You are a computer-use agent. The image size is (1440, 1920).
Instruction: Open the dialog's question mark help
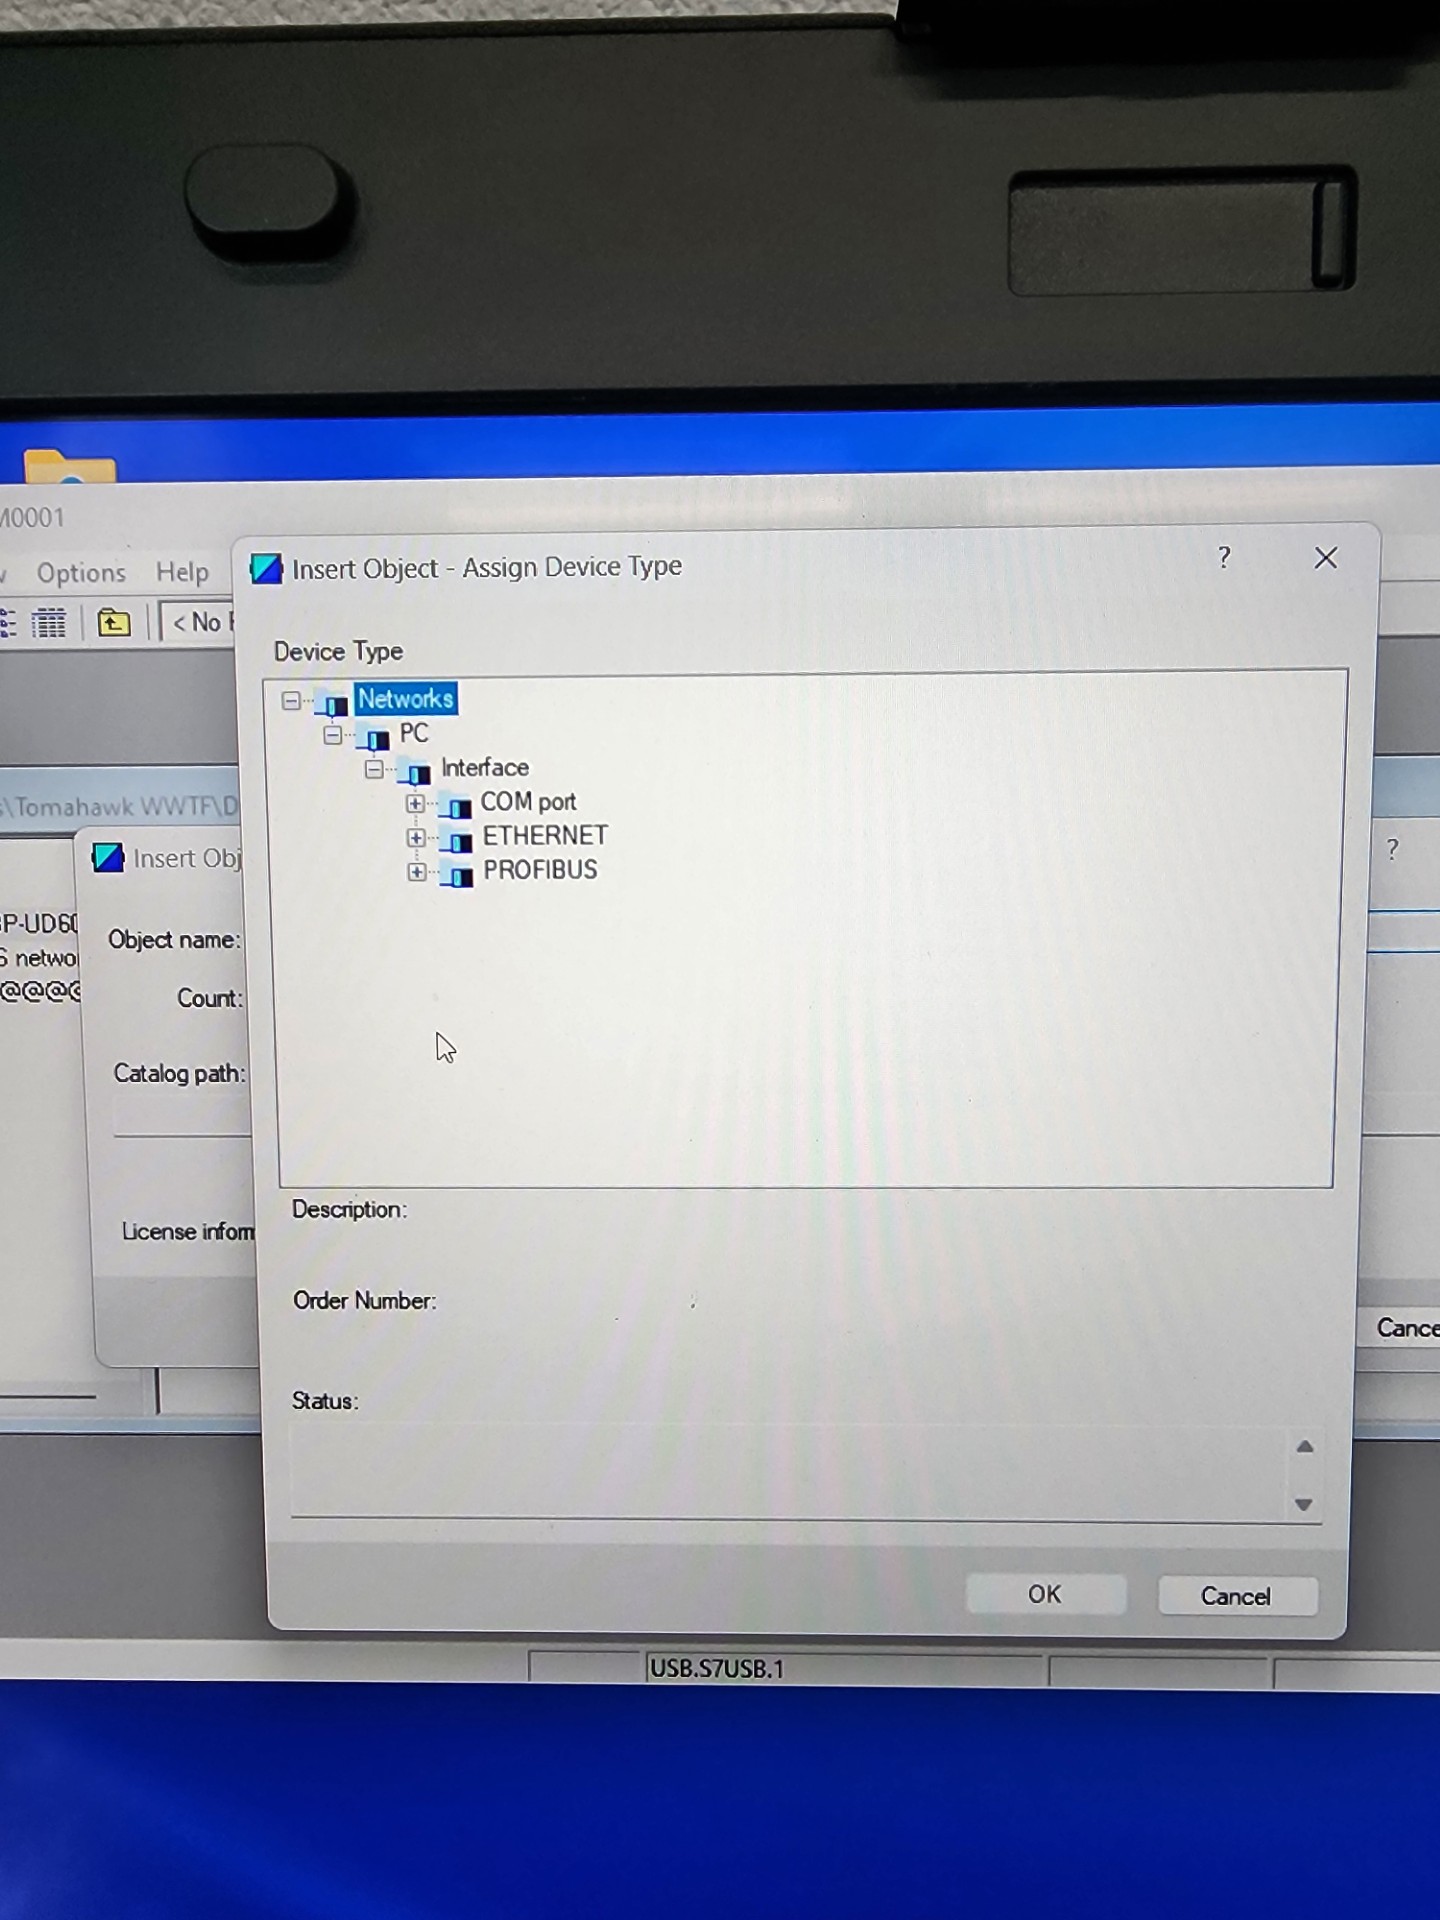click(1224, 557)
